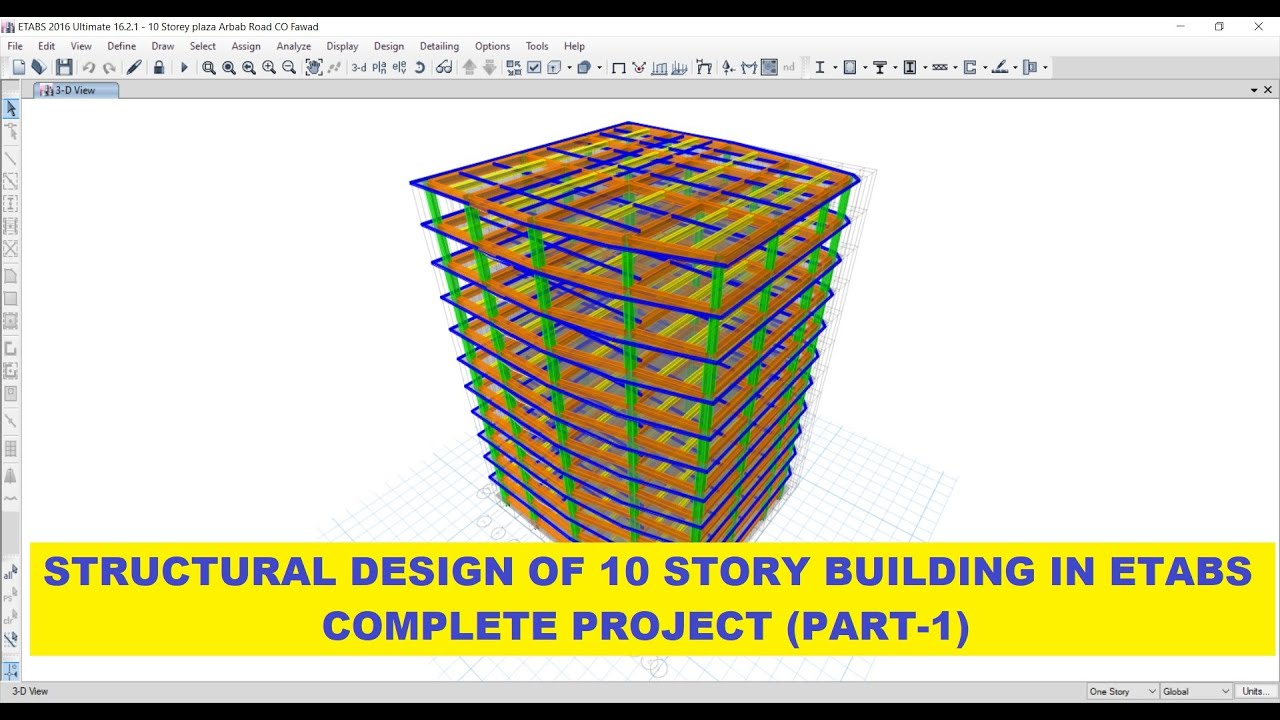The image size is (1280, 720).
Task: Open the view window list dropdown arrow
Action: [x=1254, y=90]
